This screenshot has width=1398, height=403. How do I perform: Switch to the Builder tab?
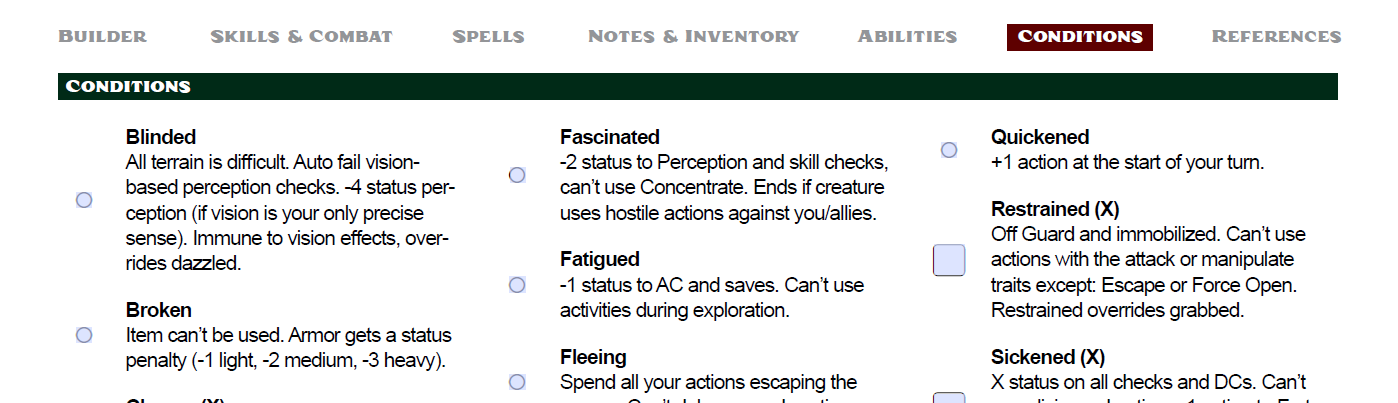coord(103,37)
